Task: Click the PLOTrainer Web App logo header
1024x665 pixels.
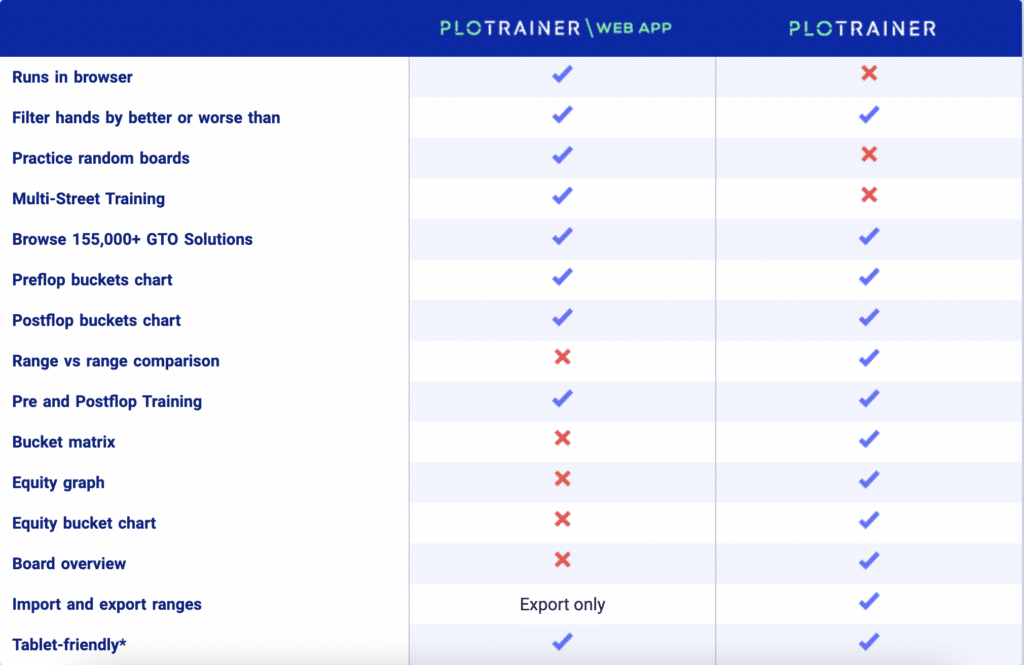Action: pyautogui.click(x=556, y=28)
